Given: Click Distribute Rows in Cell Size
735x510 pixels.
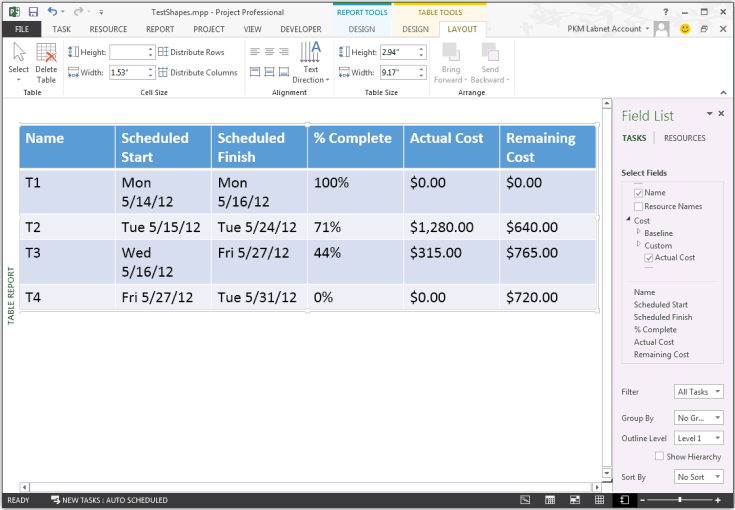Looking at the screenshot, I should coord(196,52).
